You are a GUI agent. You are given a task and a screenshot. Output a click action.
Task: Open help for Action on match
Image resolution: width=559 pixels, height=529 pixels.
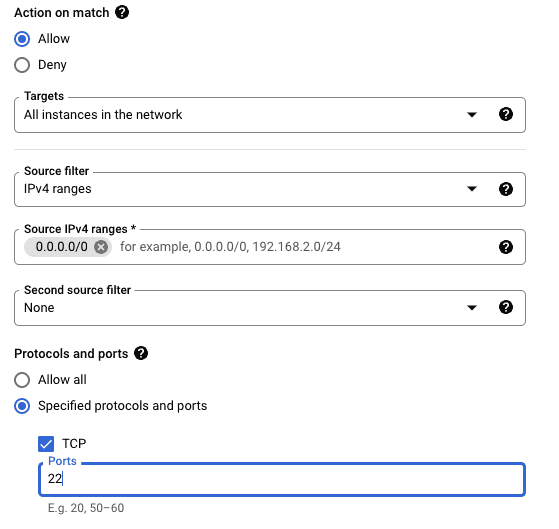(x=122, y=12)
